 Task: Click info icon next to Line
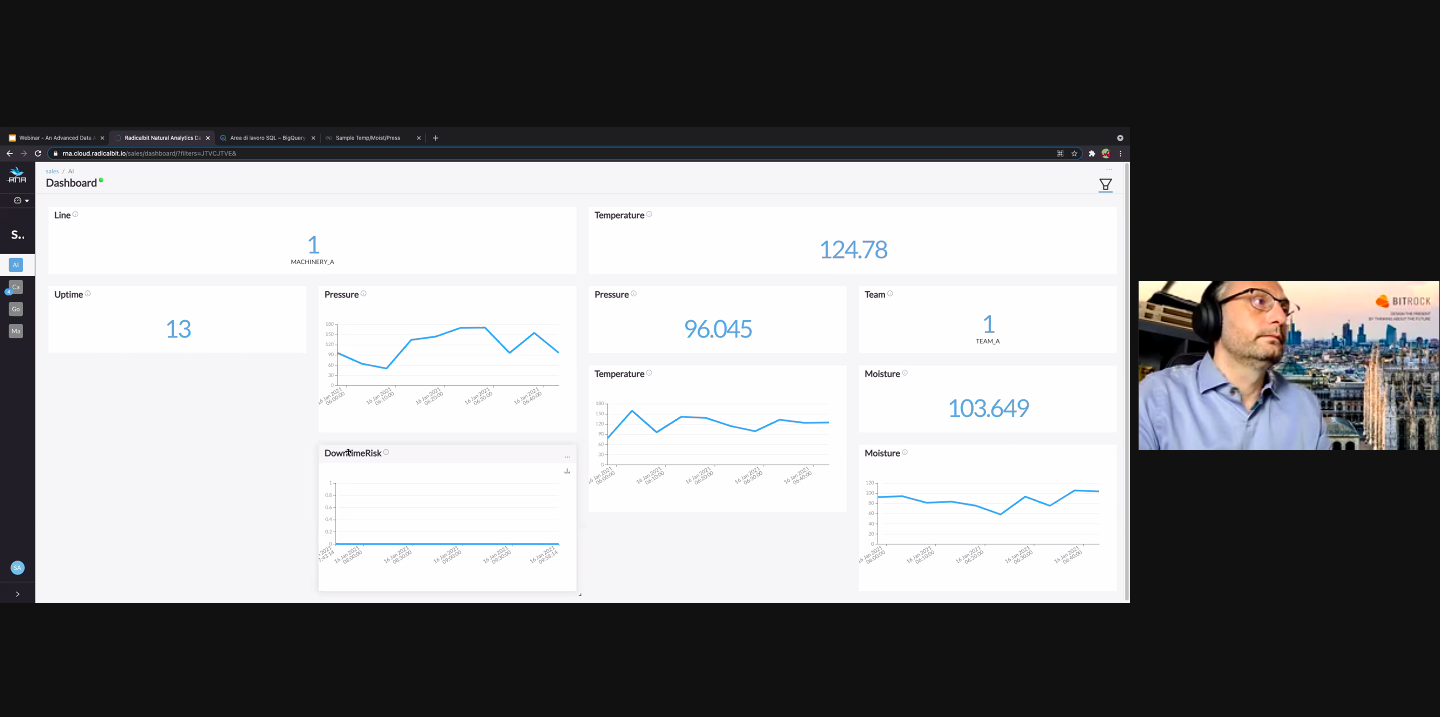pyautogui.click(x=75, y=214)
